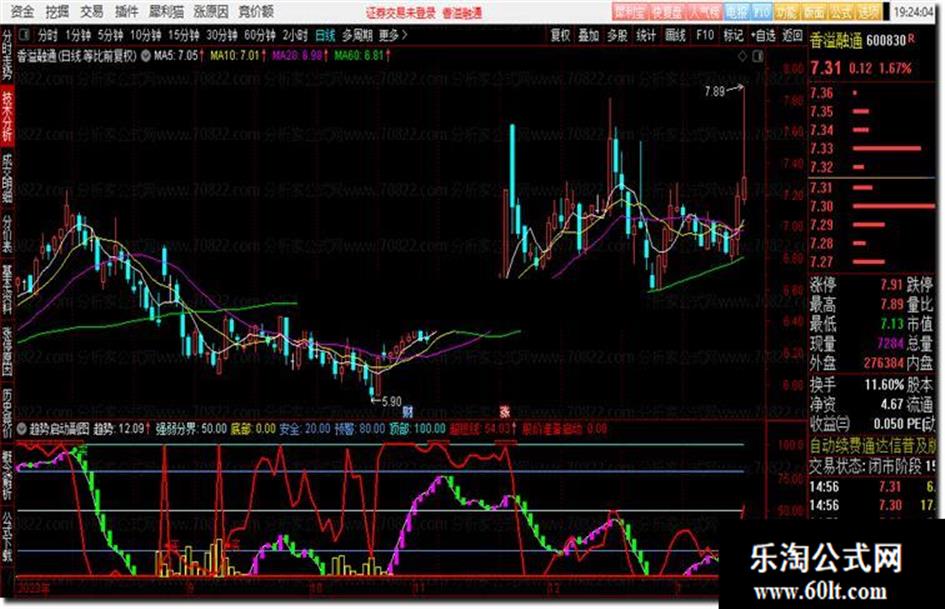Screen dimensions: 945x609
Task: Switch to 1分钟 period
Action: 77,36
